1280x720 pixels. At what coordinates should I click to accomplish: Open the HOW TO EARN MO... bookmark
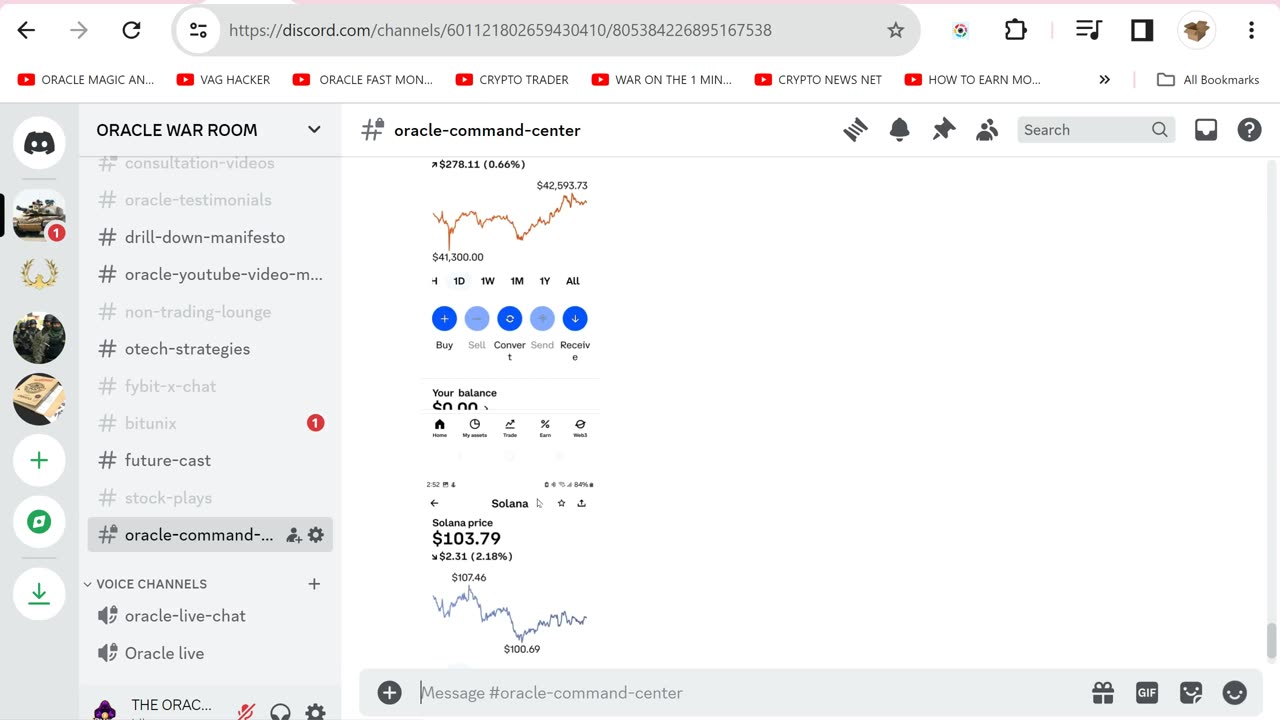click(x=973, y=80)
